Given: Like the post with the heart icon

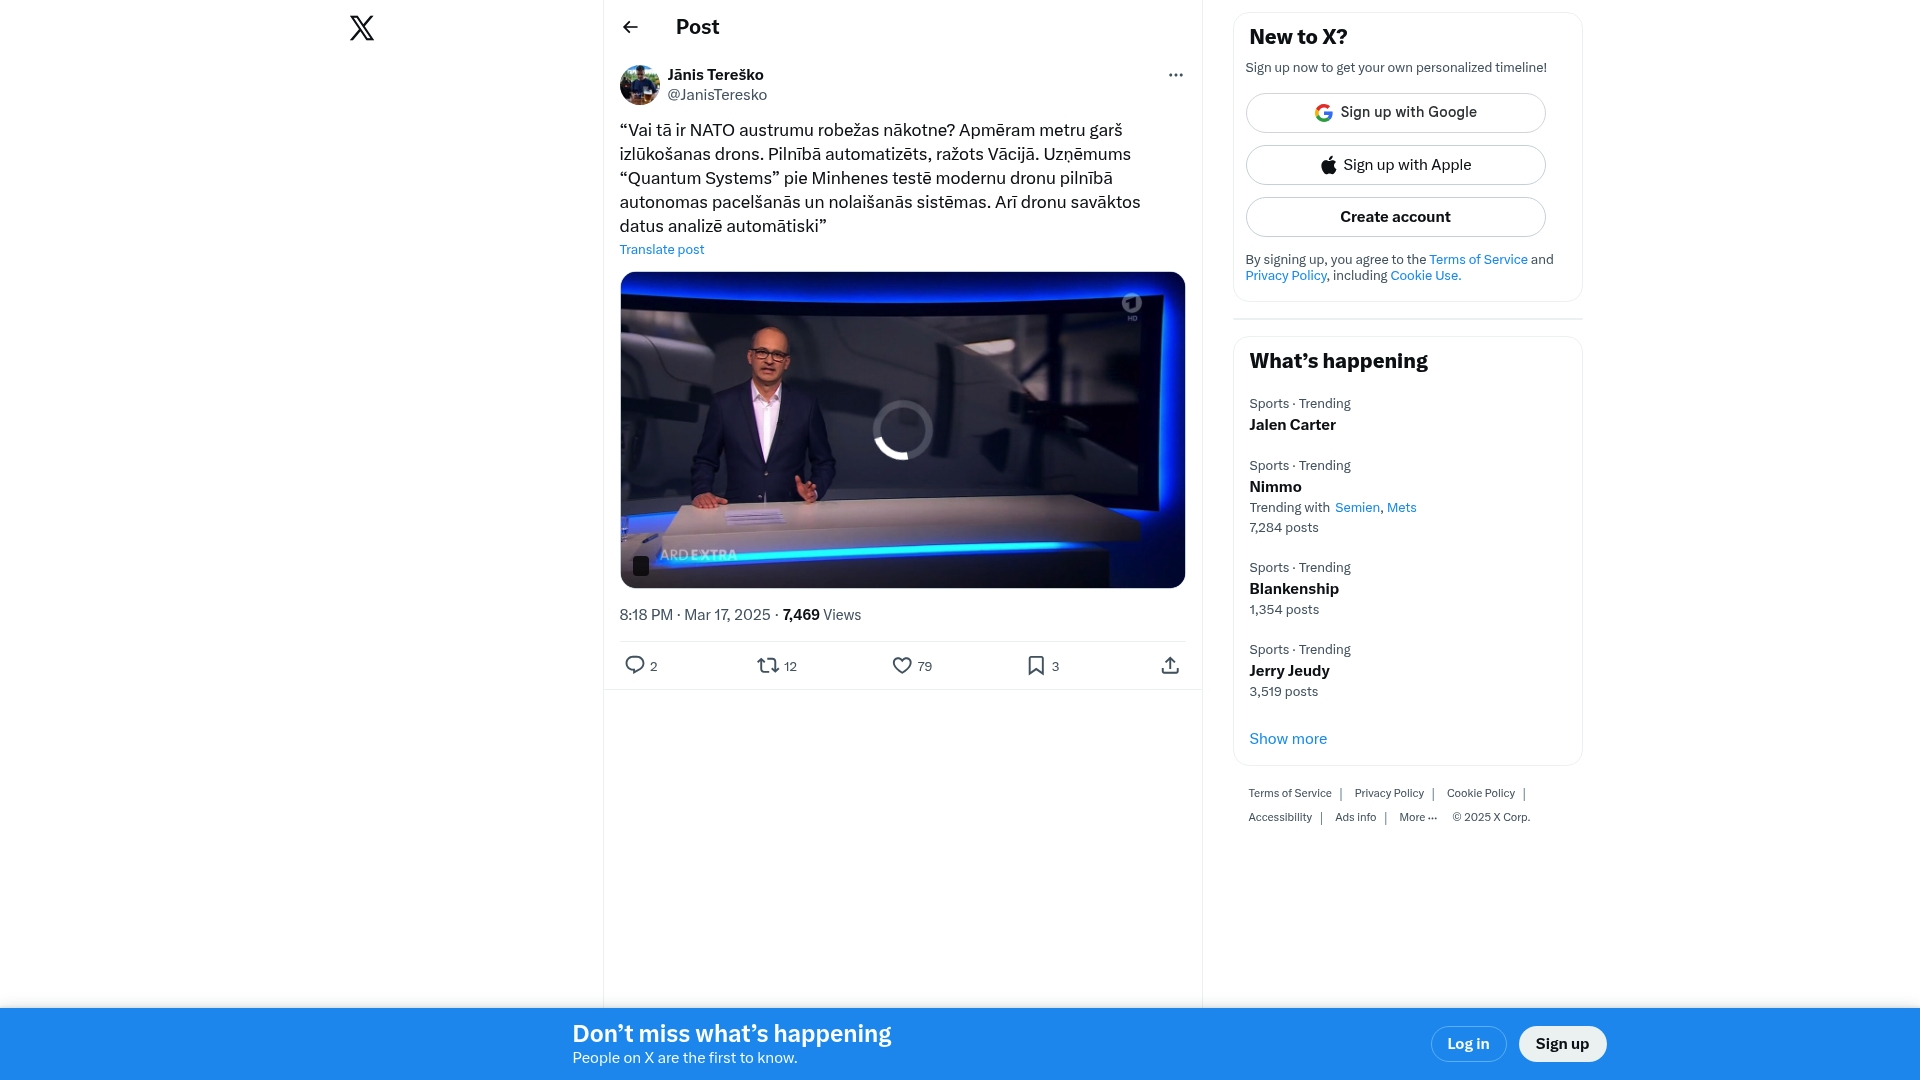Looking at the screenshot, I should coord(902,665).
